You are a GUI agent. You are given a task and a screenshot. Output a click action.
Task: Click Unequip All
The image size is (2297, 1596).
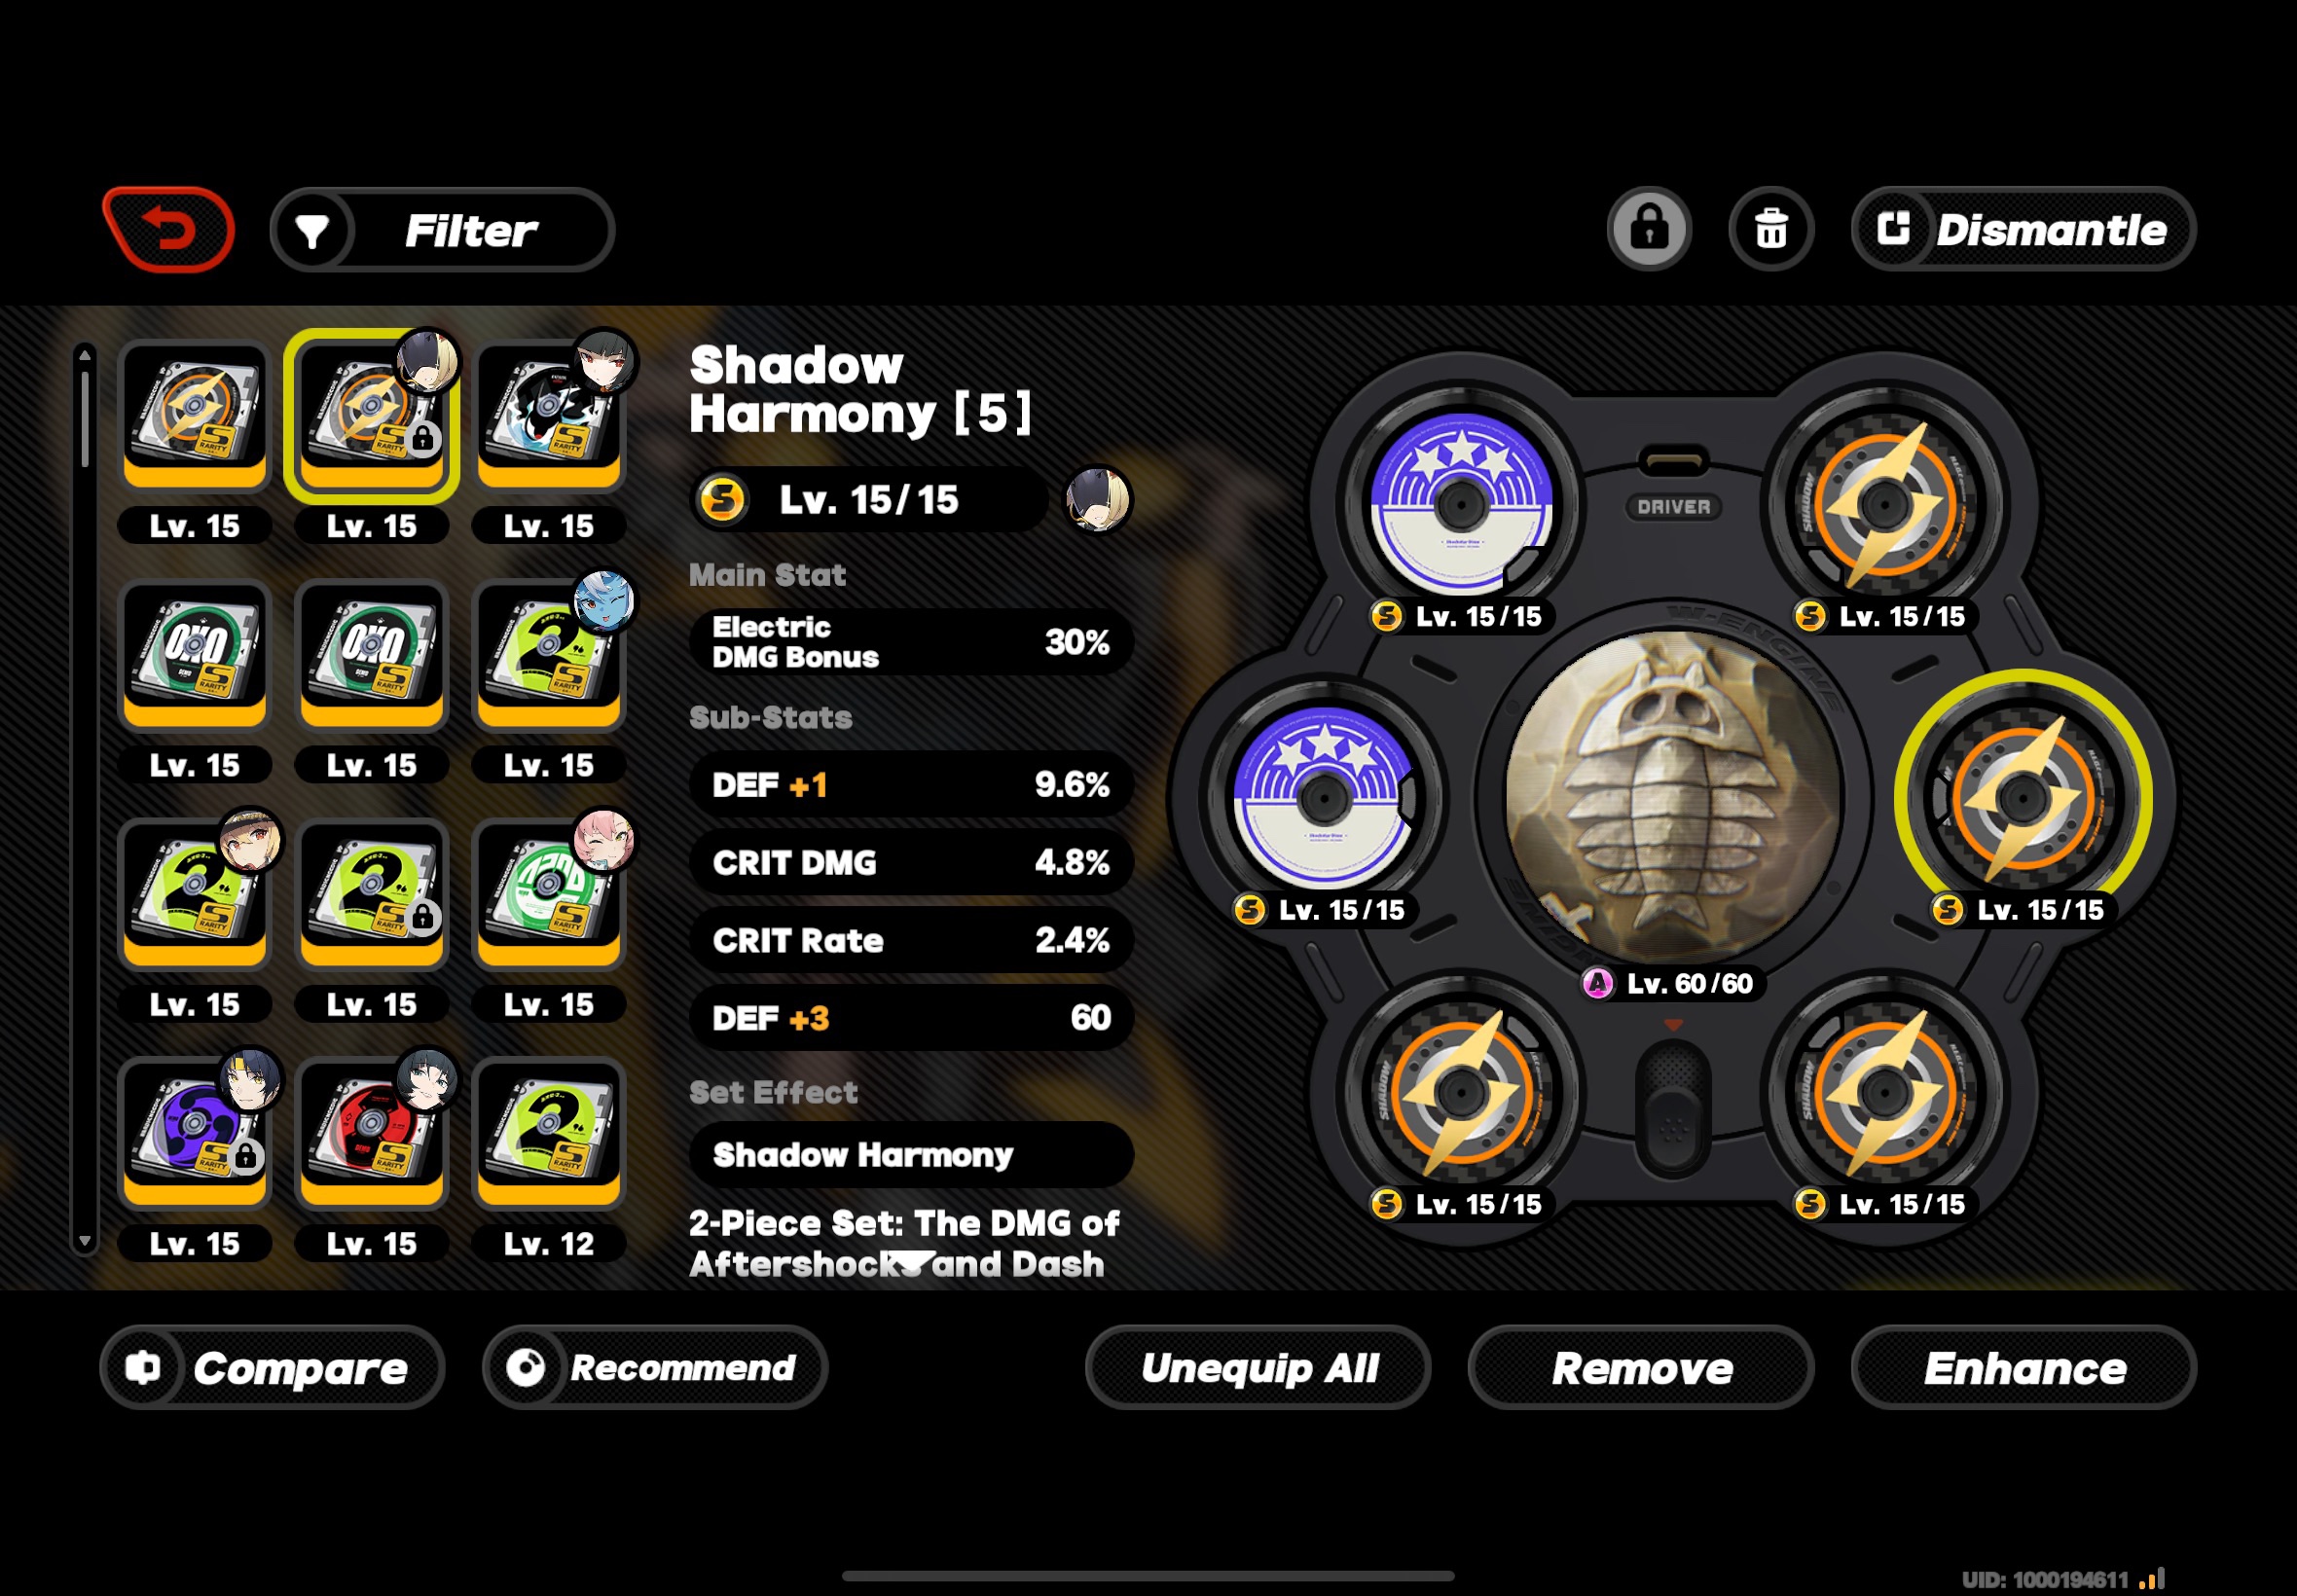pyautogui.click(x=1258, y=1367)
